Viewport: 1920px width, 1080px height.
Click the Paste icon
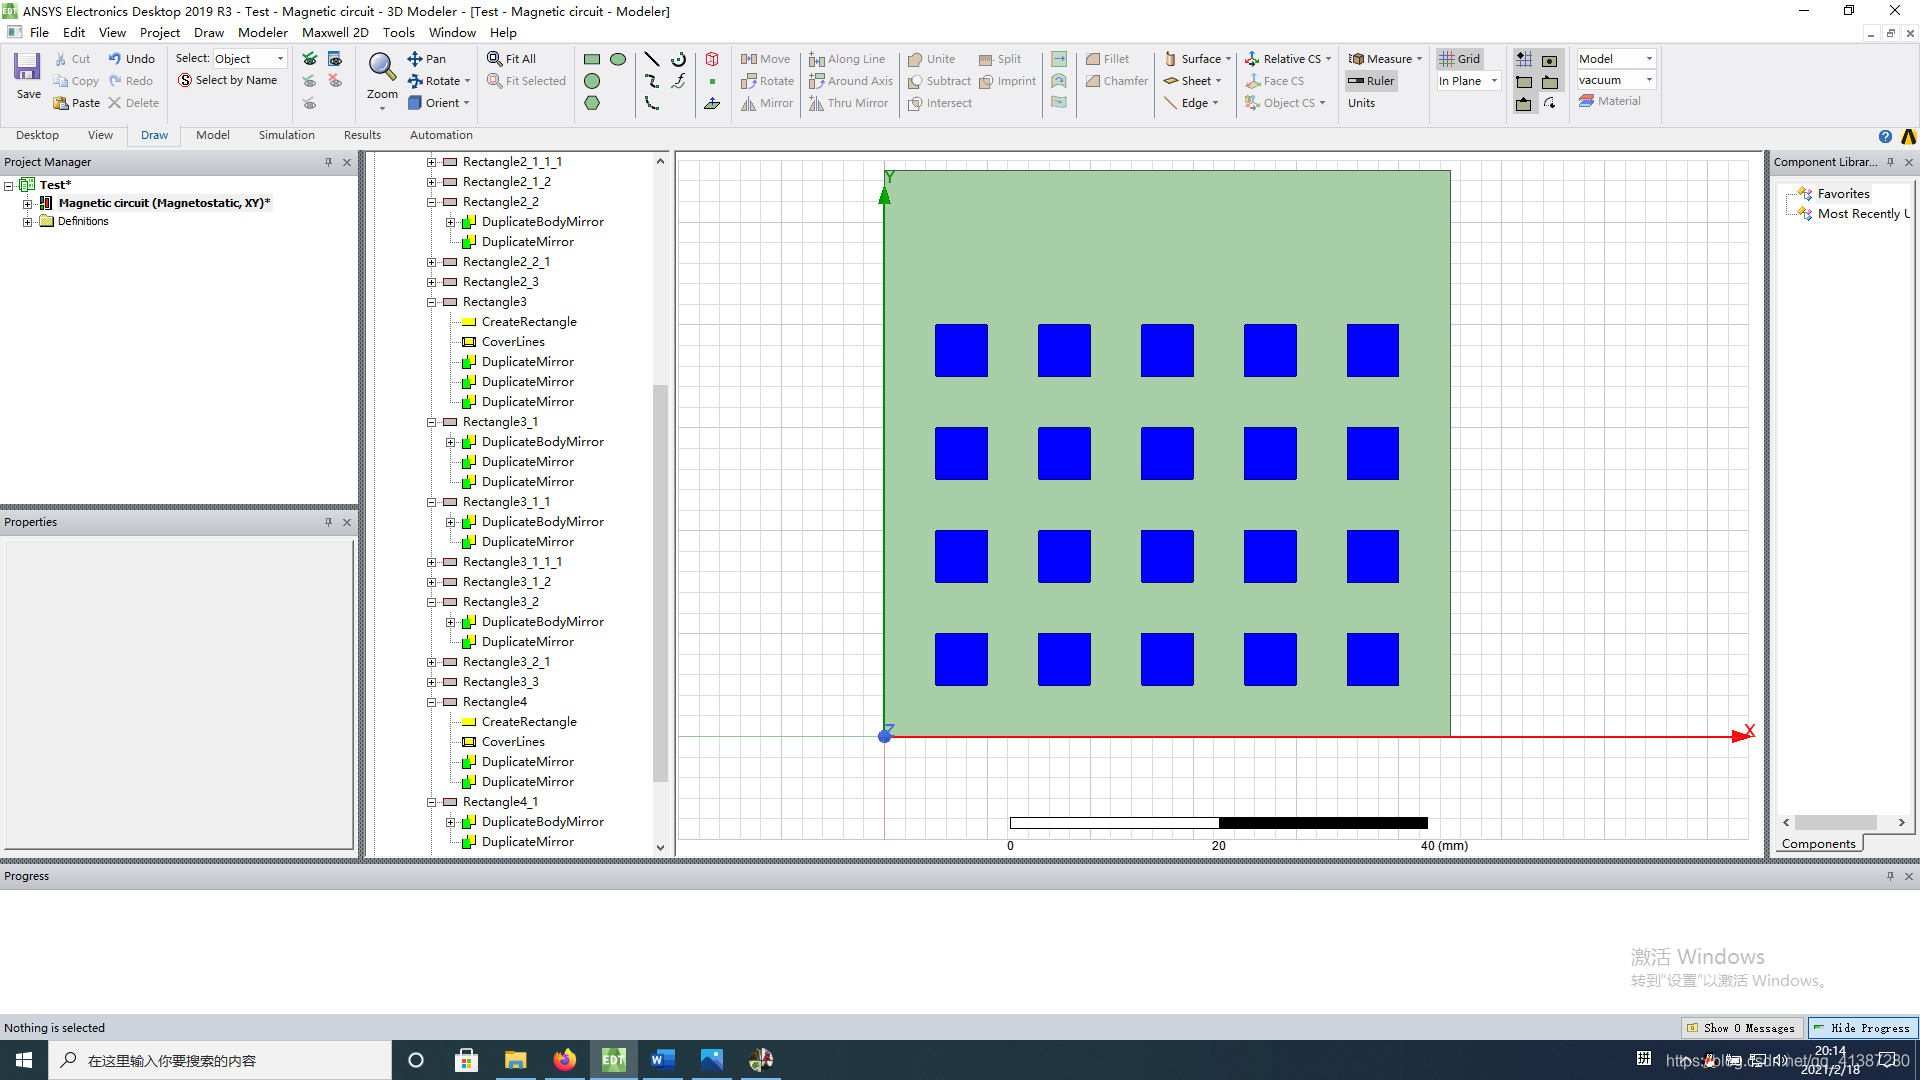[61, 103]
